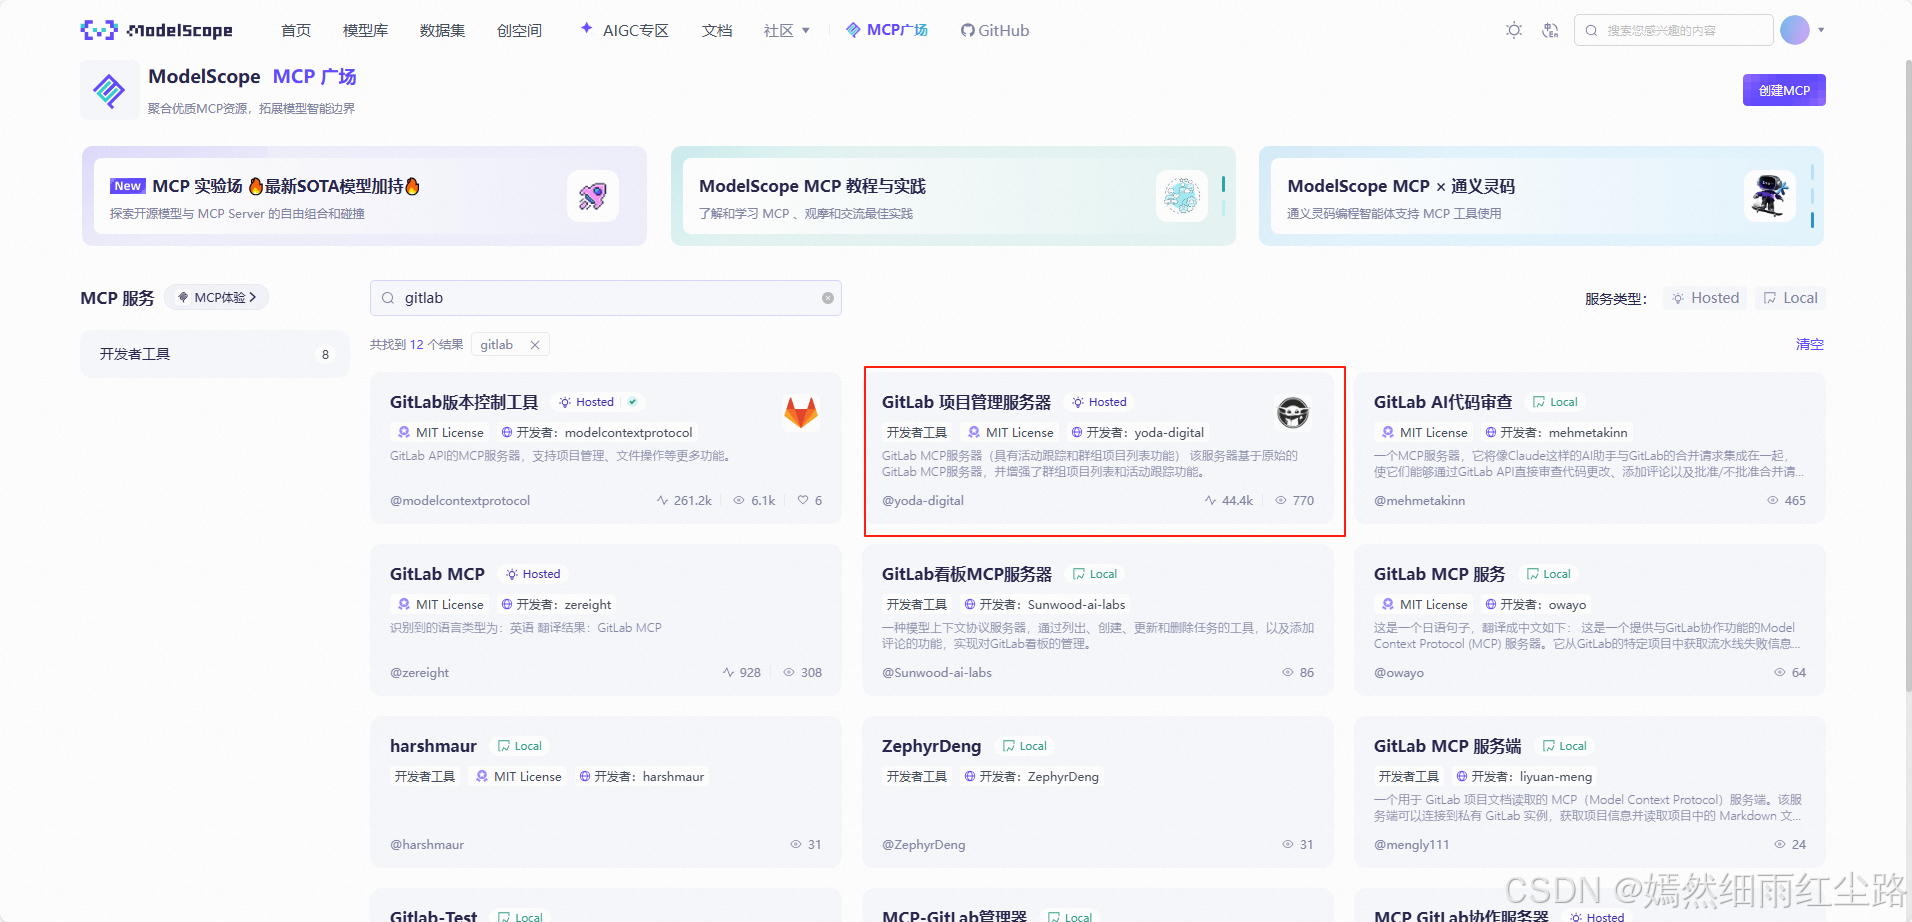Open @mengly111 author link
Image resolution: width=1912 pixels, height=922 pixels.
click(1411, 845)
